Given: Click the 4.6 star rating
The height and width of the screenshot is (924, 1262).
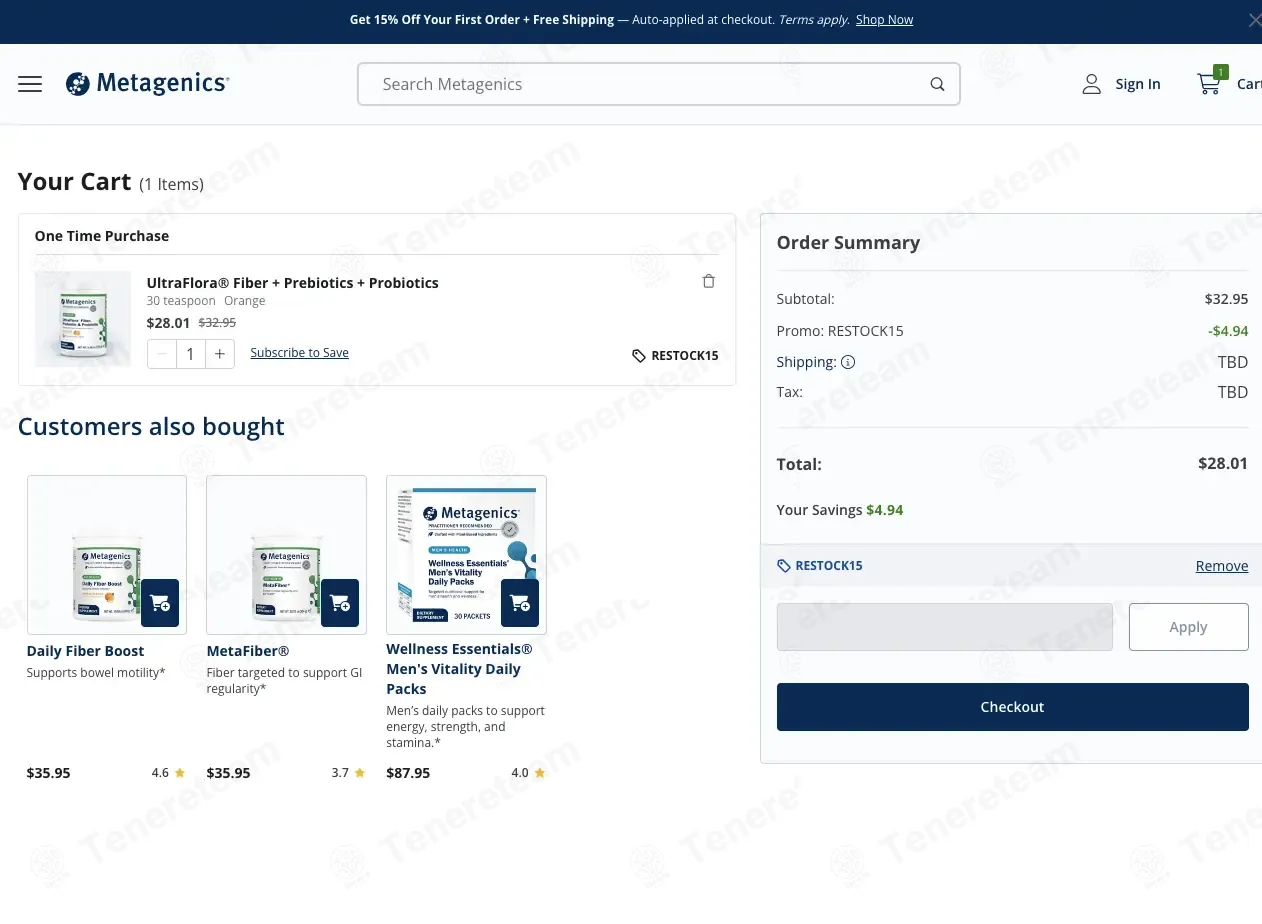Looking at the screenshot, I should [168, 773].
